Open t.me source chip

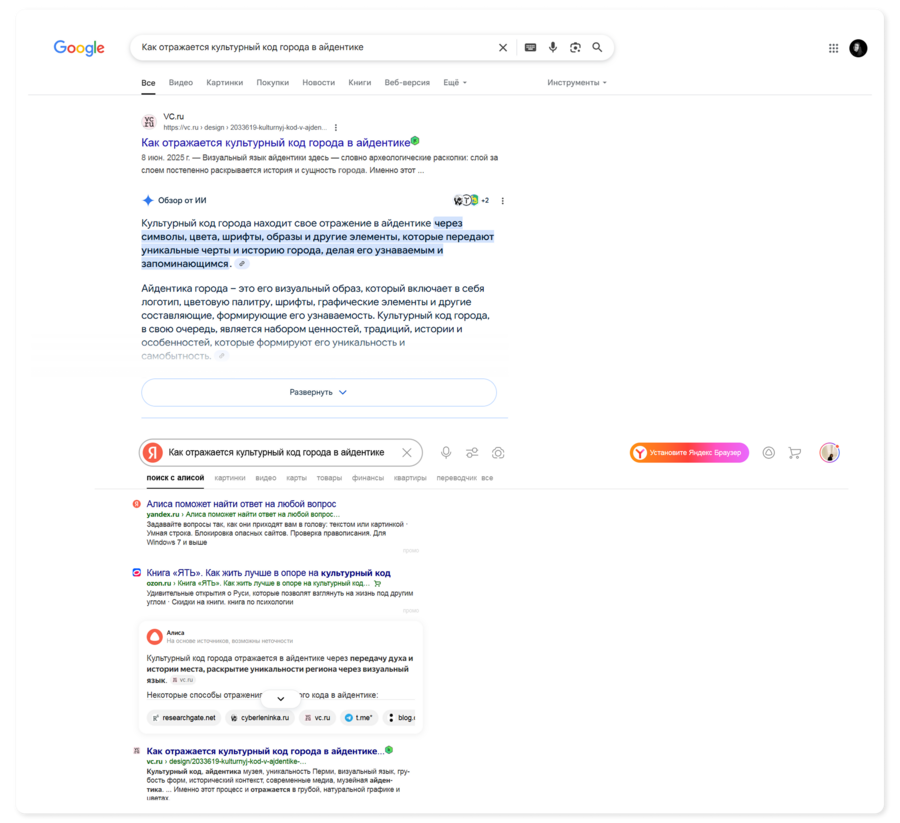coord(359,718)
